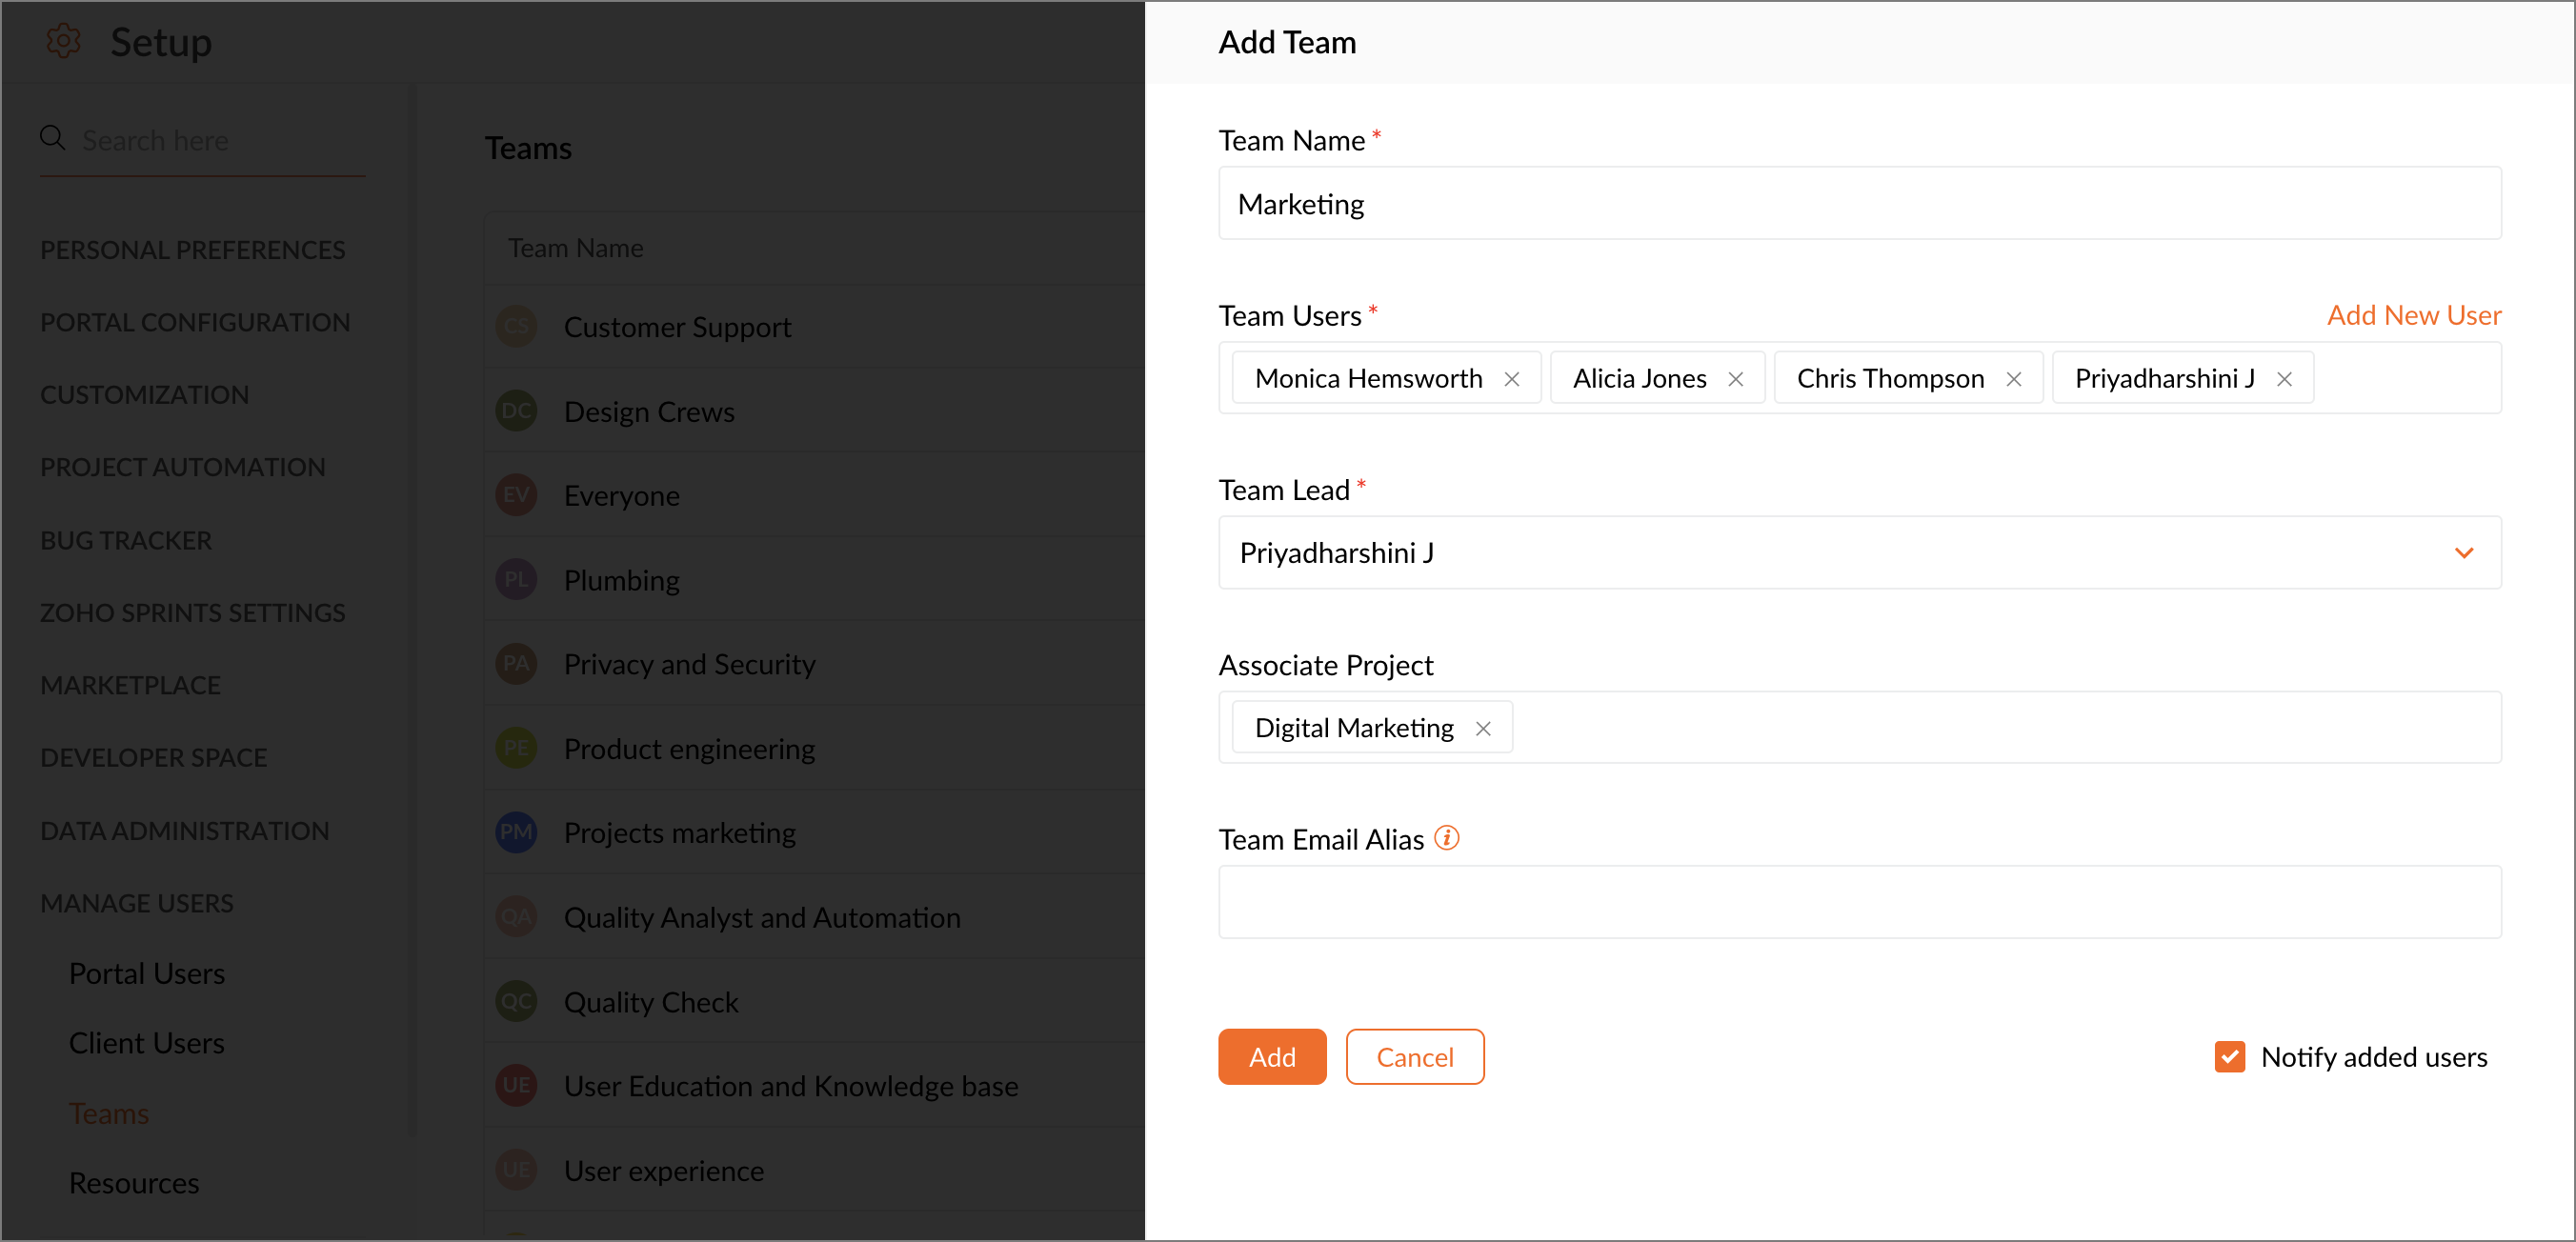This screenshot has height=1242, width=2576.
Task: Click the Add New User link
Action: (2413, 315)
